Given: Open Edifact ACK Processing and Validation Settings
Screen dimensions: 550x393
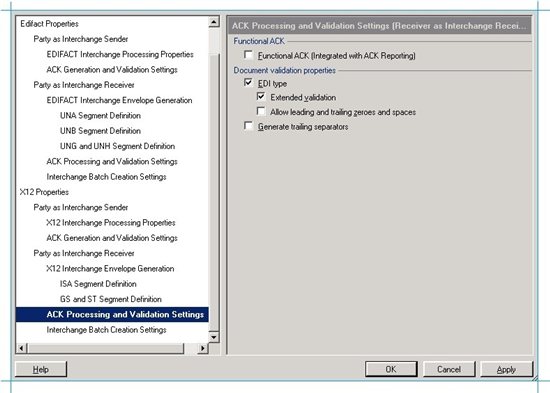Looking at the screenshot, I should click(x=112, y=161).
